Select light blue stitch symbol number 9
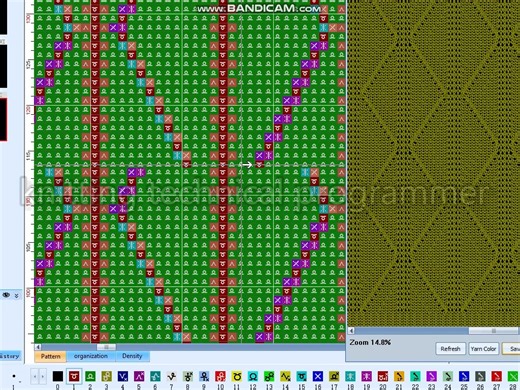This screenshot has width=520, height=390. coord(204,376)
